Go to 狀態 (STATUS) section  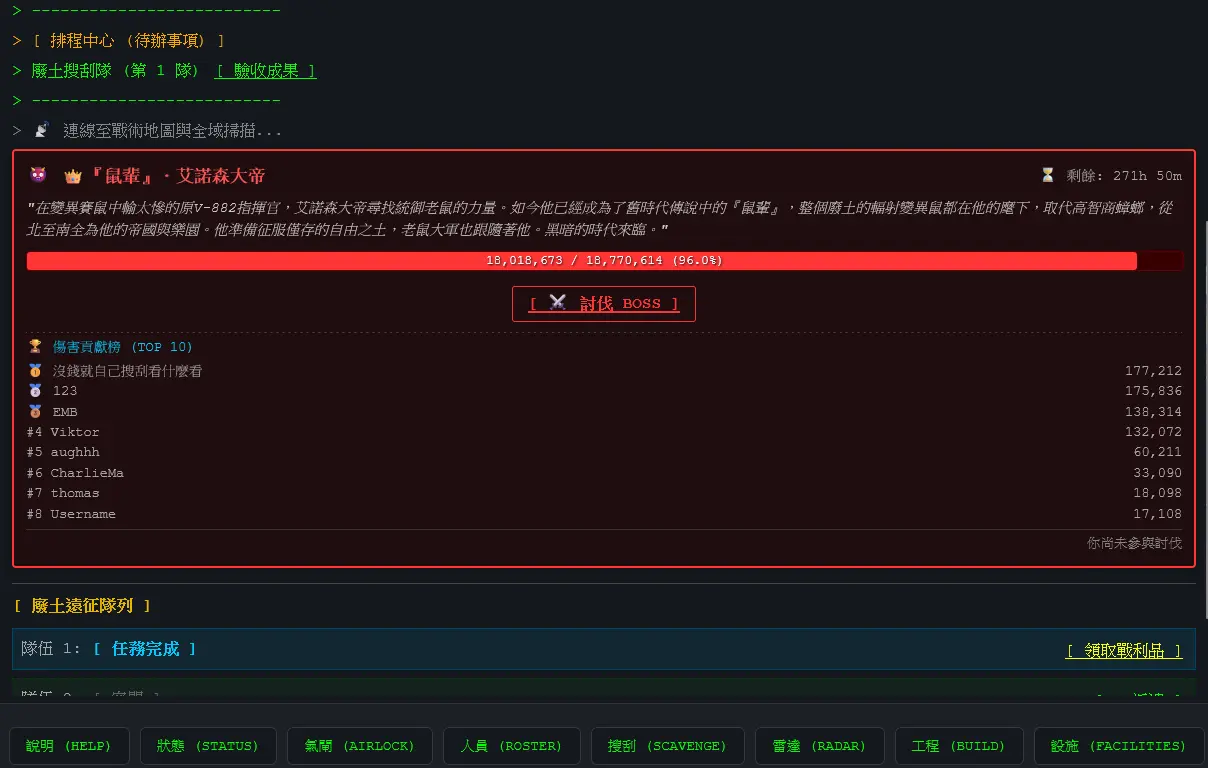click(x=207, y=746)
